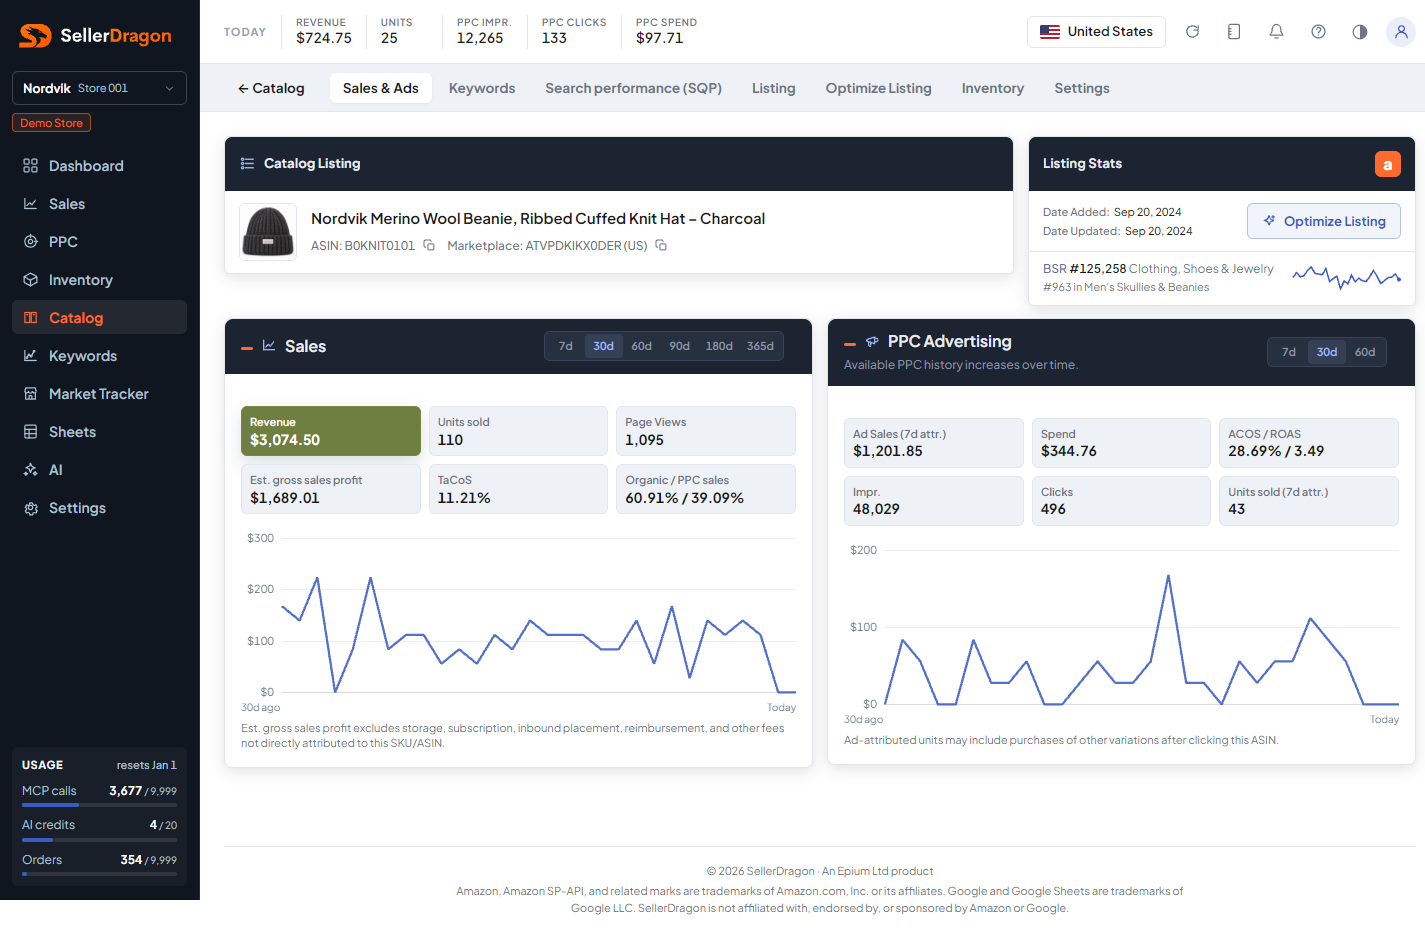The image size is (1425, 944).
Task: Click the Optimize Listing button
Action: (1324, 221)
